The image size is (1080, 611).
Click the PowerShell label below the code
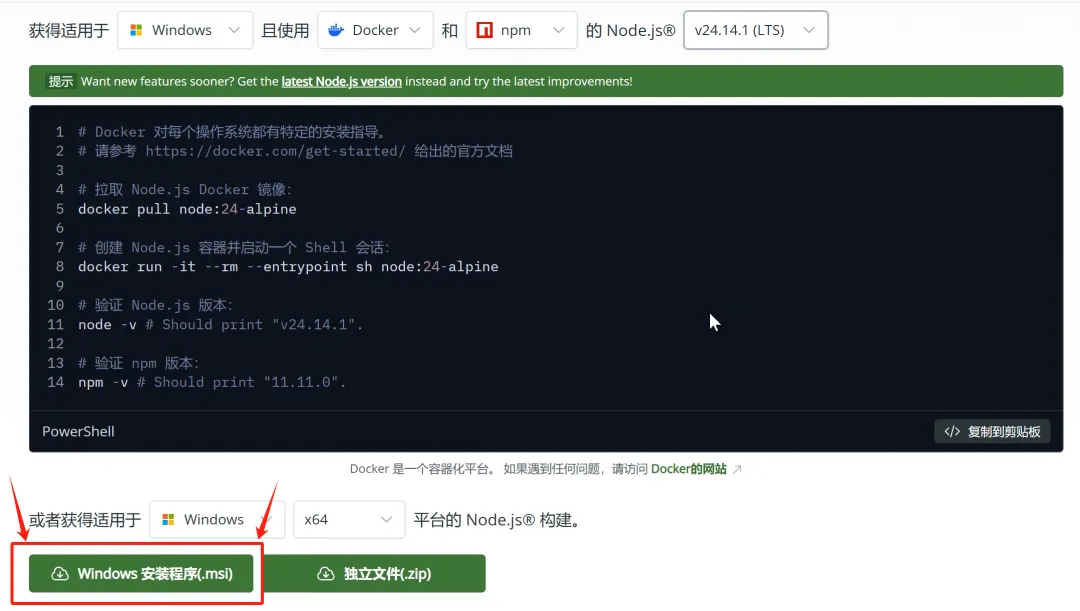point(79,431)
